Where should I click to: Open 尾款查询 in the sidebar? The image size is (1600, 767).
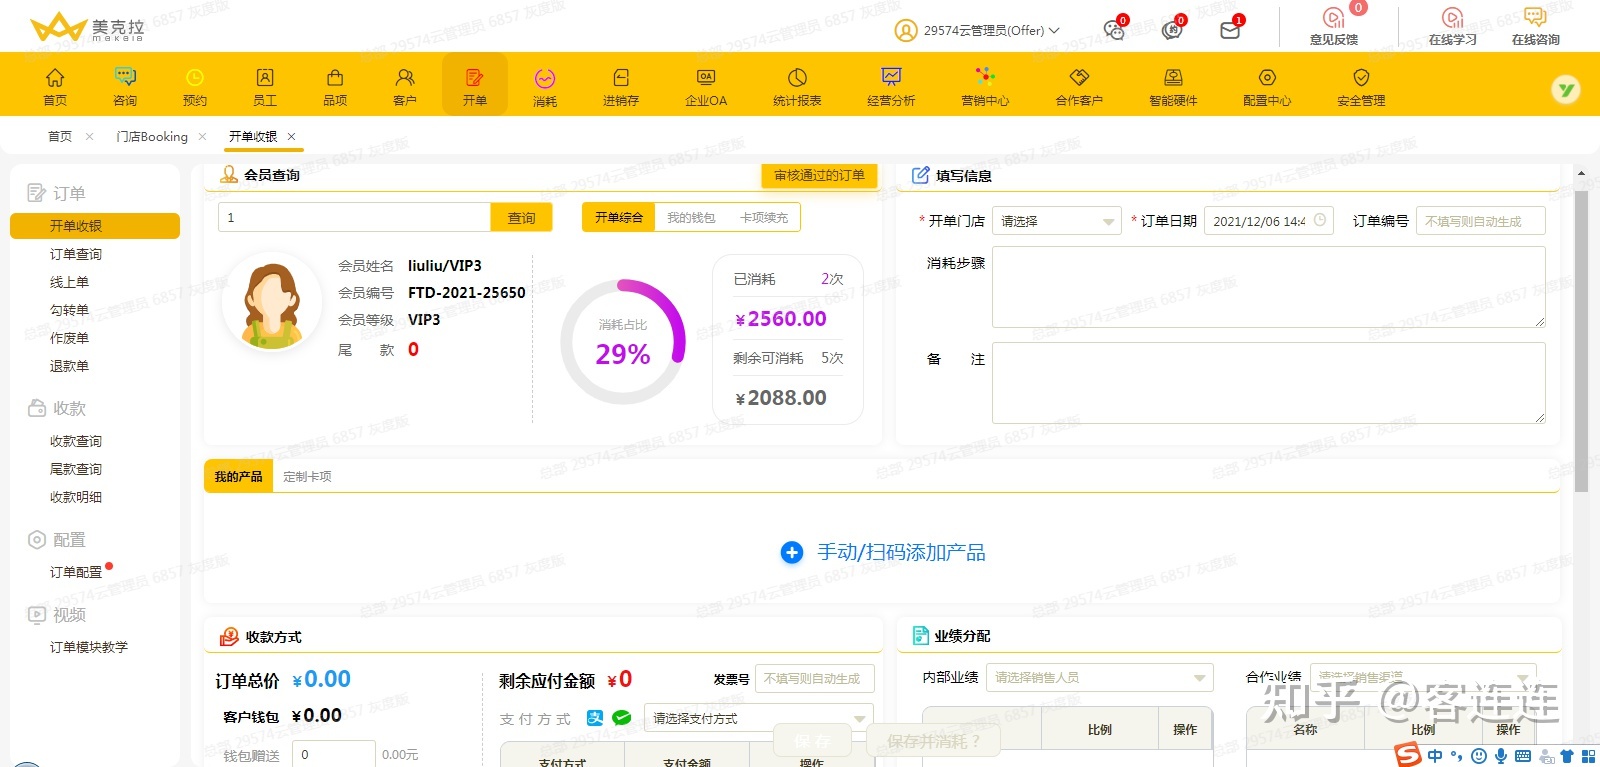[76, 469]
